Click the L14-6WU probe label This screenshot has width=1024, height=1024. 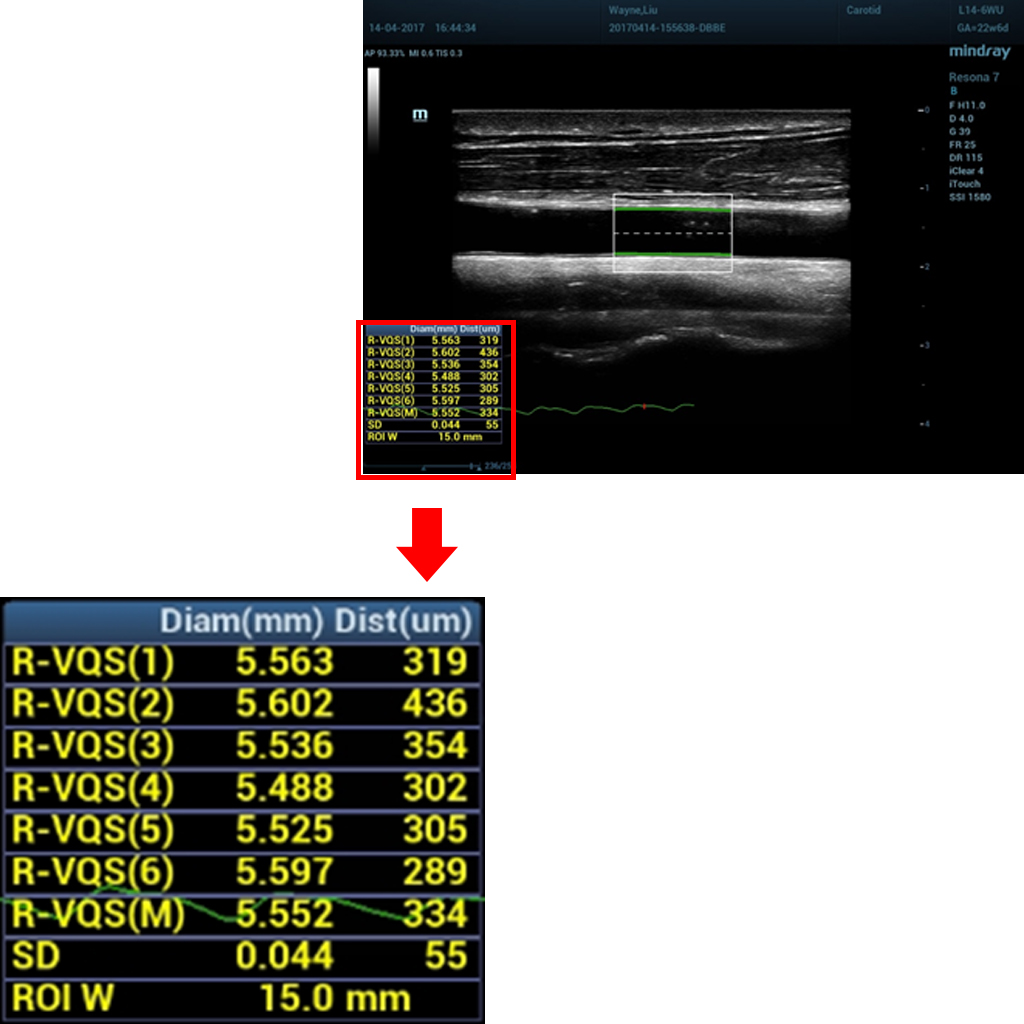tap(978, 10)
